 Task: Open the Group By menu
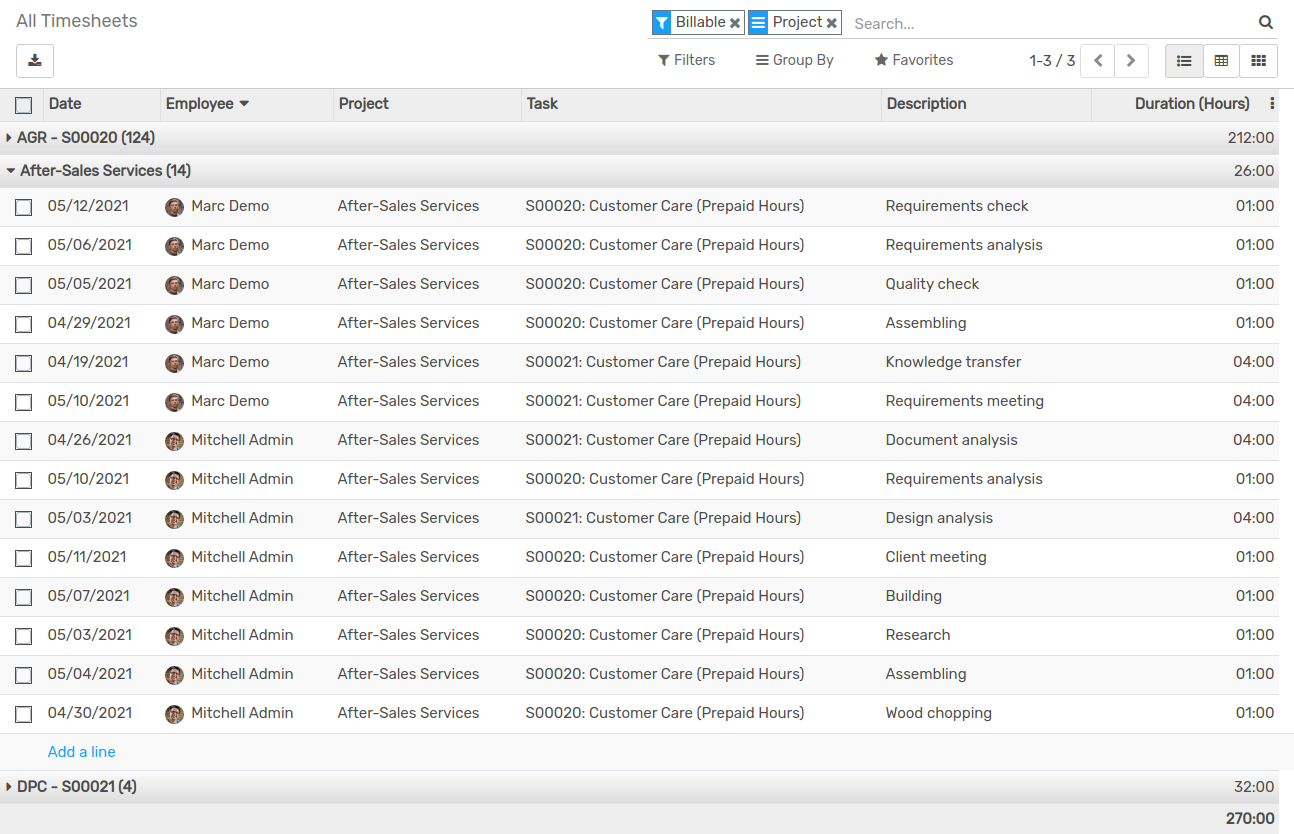click(794, 60)
